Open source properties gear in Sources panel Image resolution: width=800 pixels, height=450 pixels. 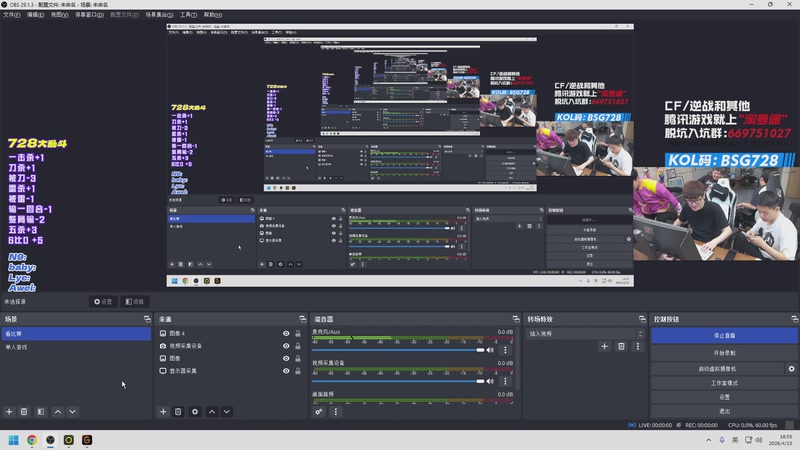pyautogui.click(x=195, y=411)
